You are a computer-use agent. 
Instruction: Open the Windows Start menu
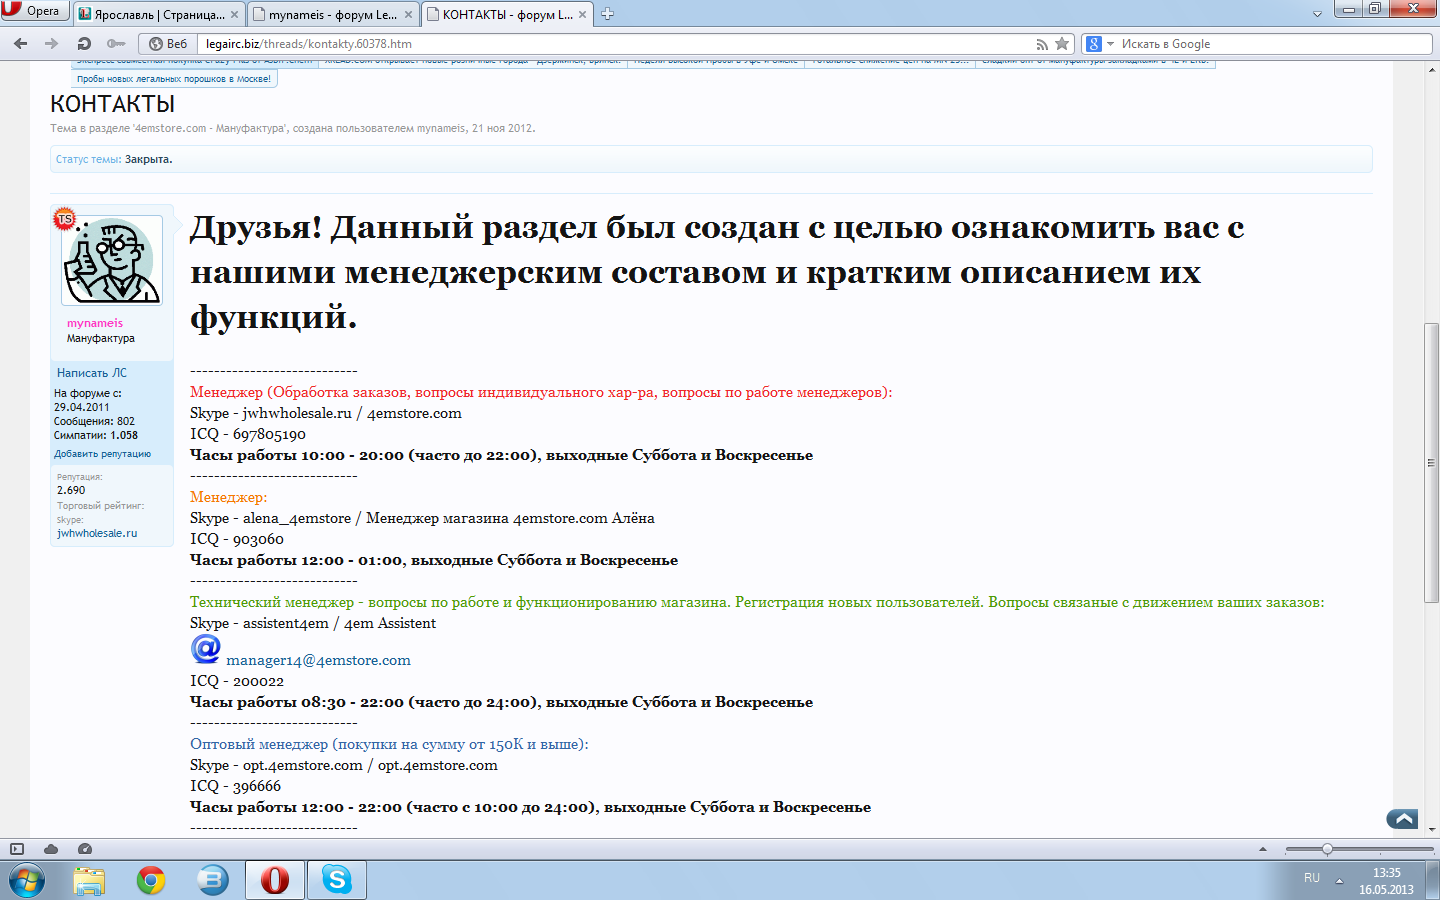(x=27, y=881)
